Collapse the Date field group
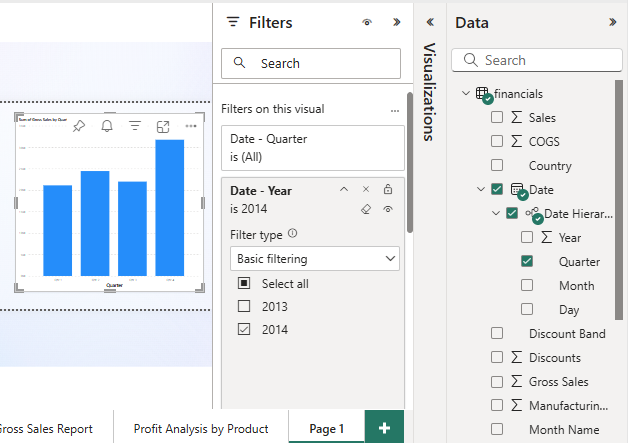The height and width of the screenshot is (443, 628). (x=481, y=189)
